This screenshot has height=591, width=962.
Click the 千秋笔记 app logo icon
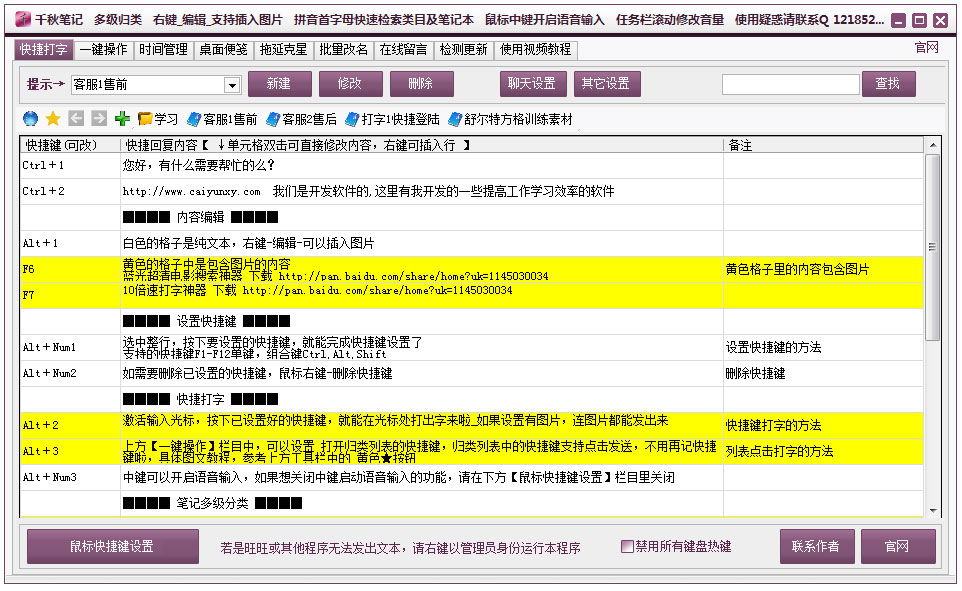tap(23, 20)
